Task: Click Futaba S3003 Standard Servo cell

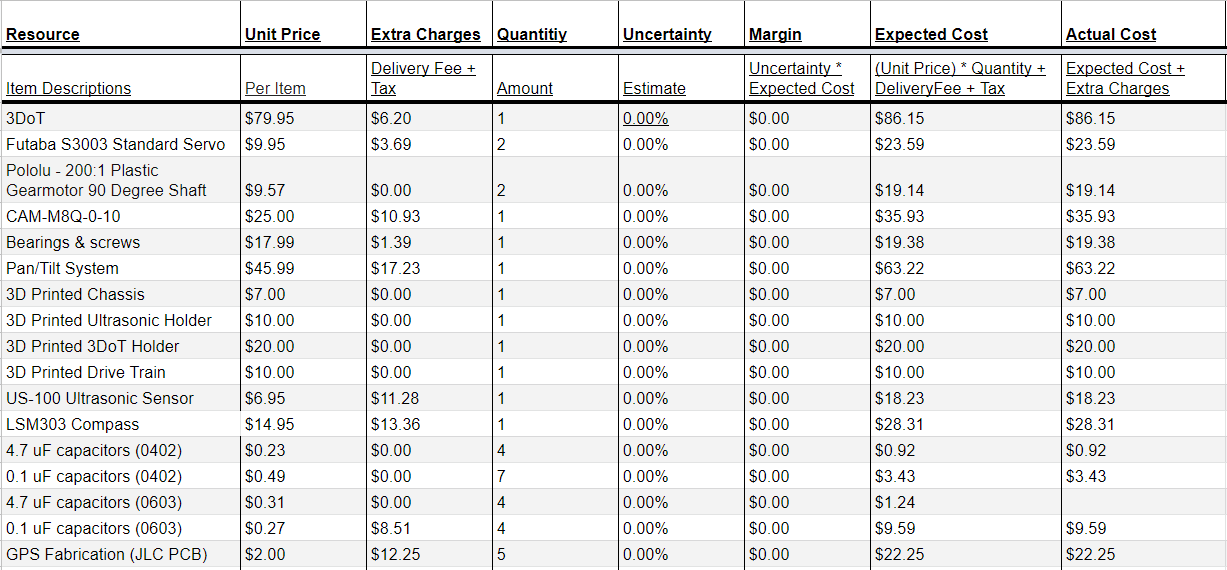Action: (x=121, y=144)
